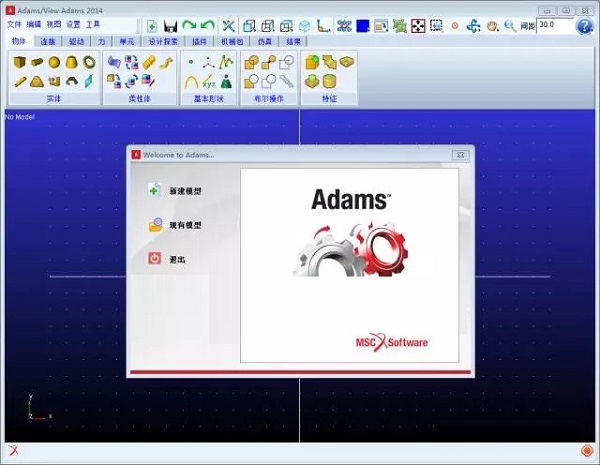Select the marker triad tool
600x465 pixels.
[209, 62]
